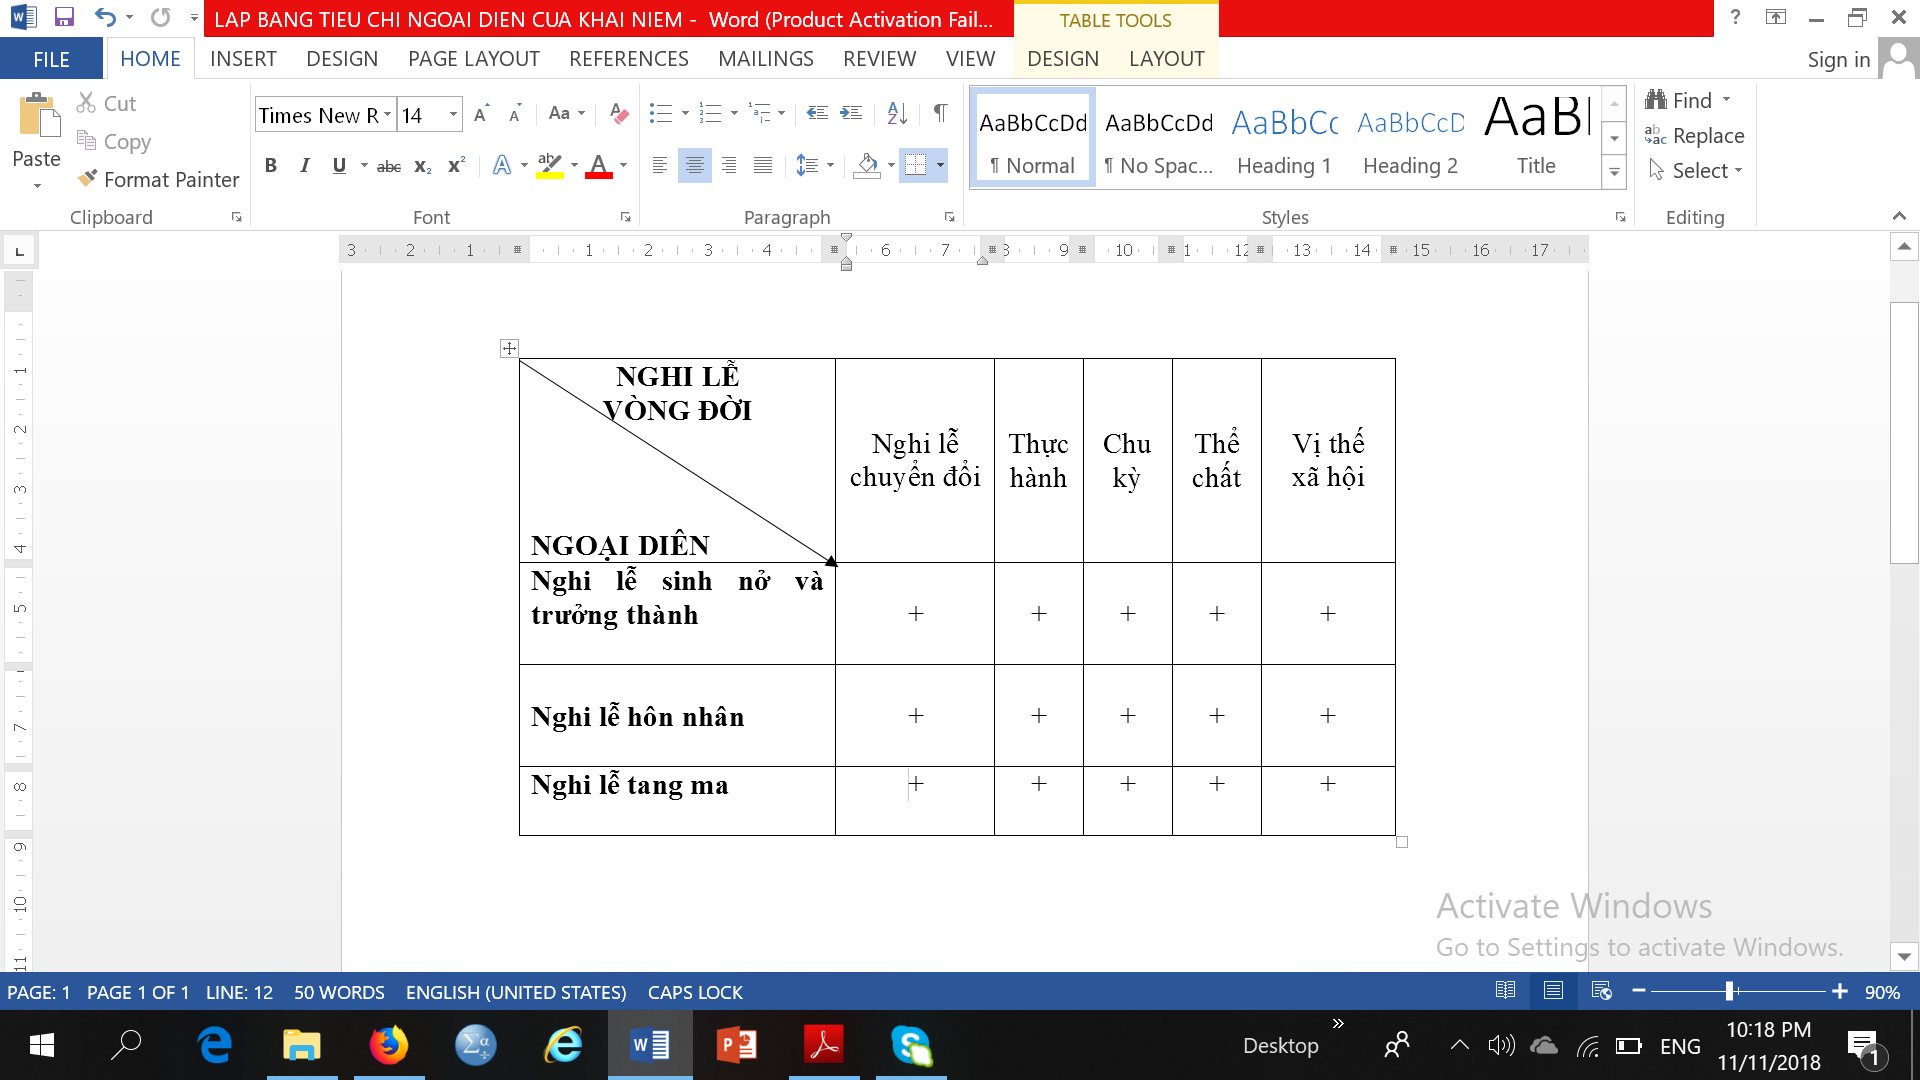The image size is (1920, 1080).
Task: Open the Borders dropdown arrow
Action: [x=940, y=166]
